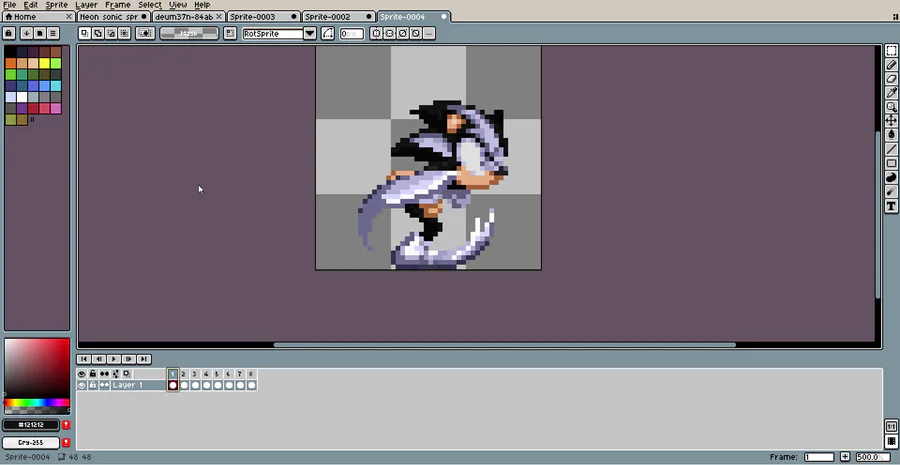900x465 pixels.
Task: Click the pivot settings icon before RotSprite
Action: click(x=230, y=33)
